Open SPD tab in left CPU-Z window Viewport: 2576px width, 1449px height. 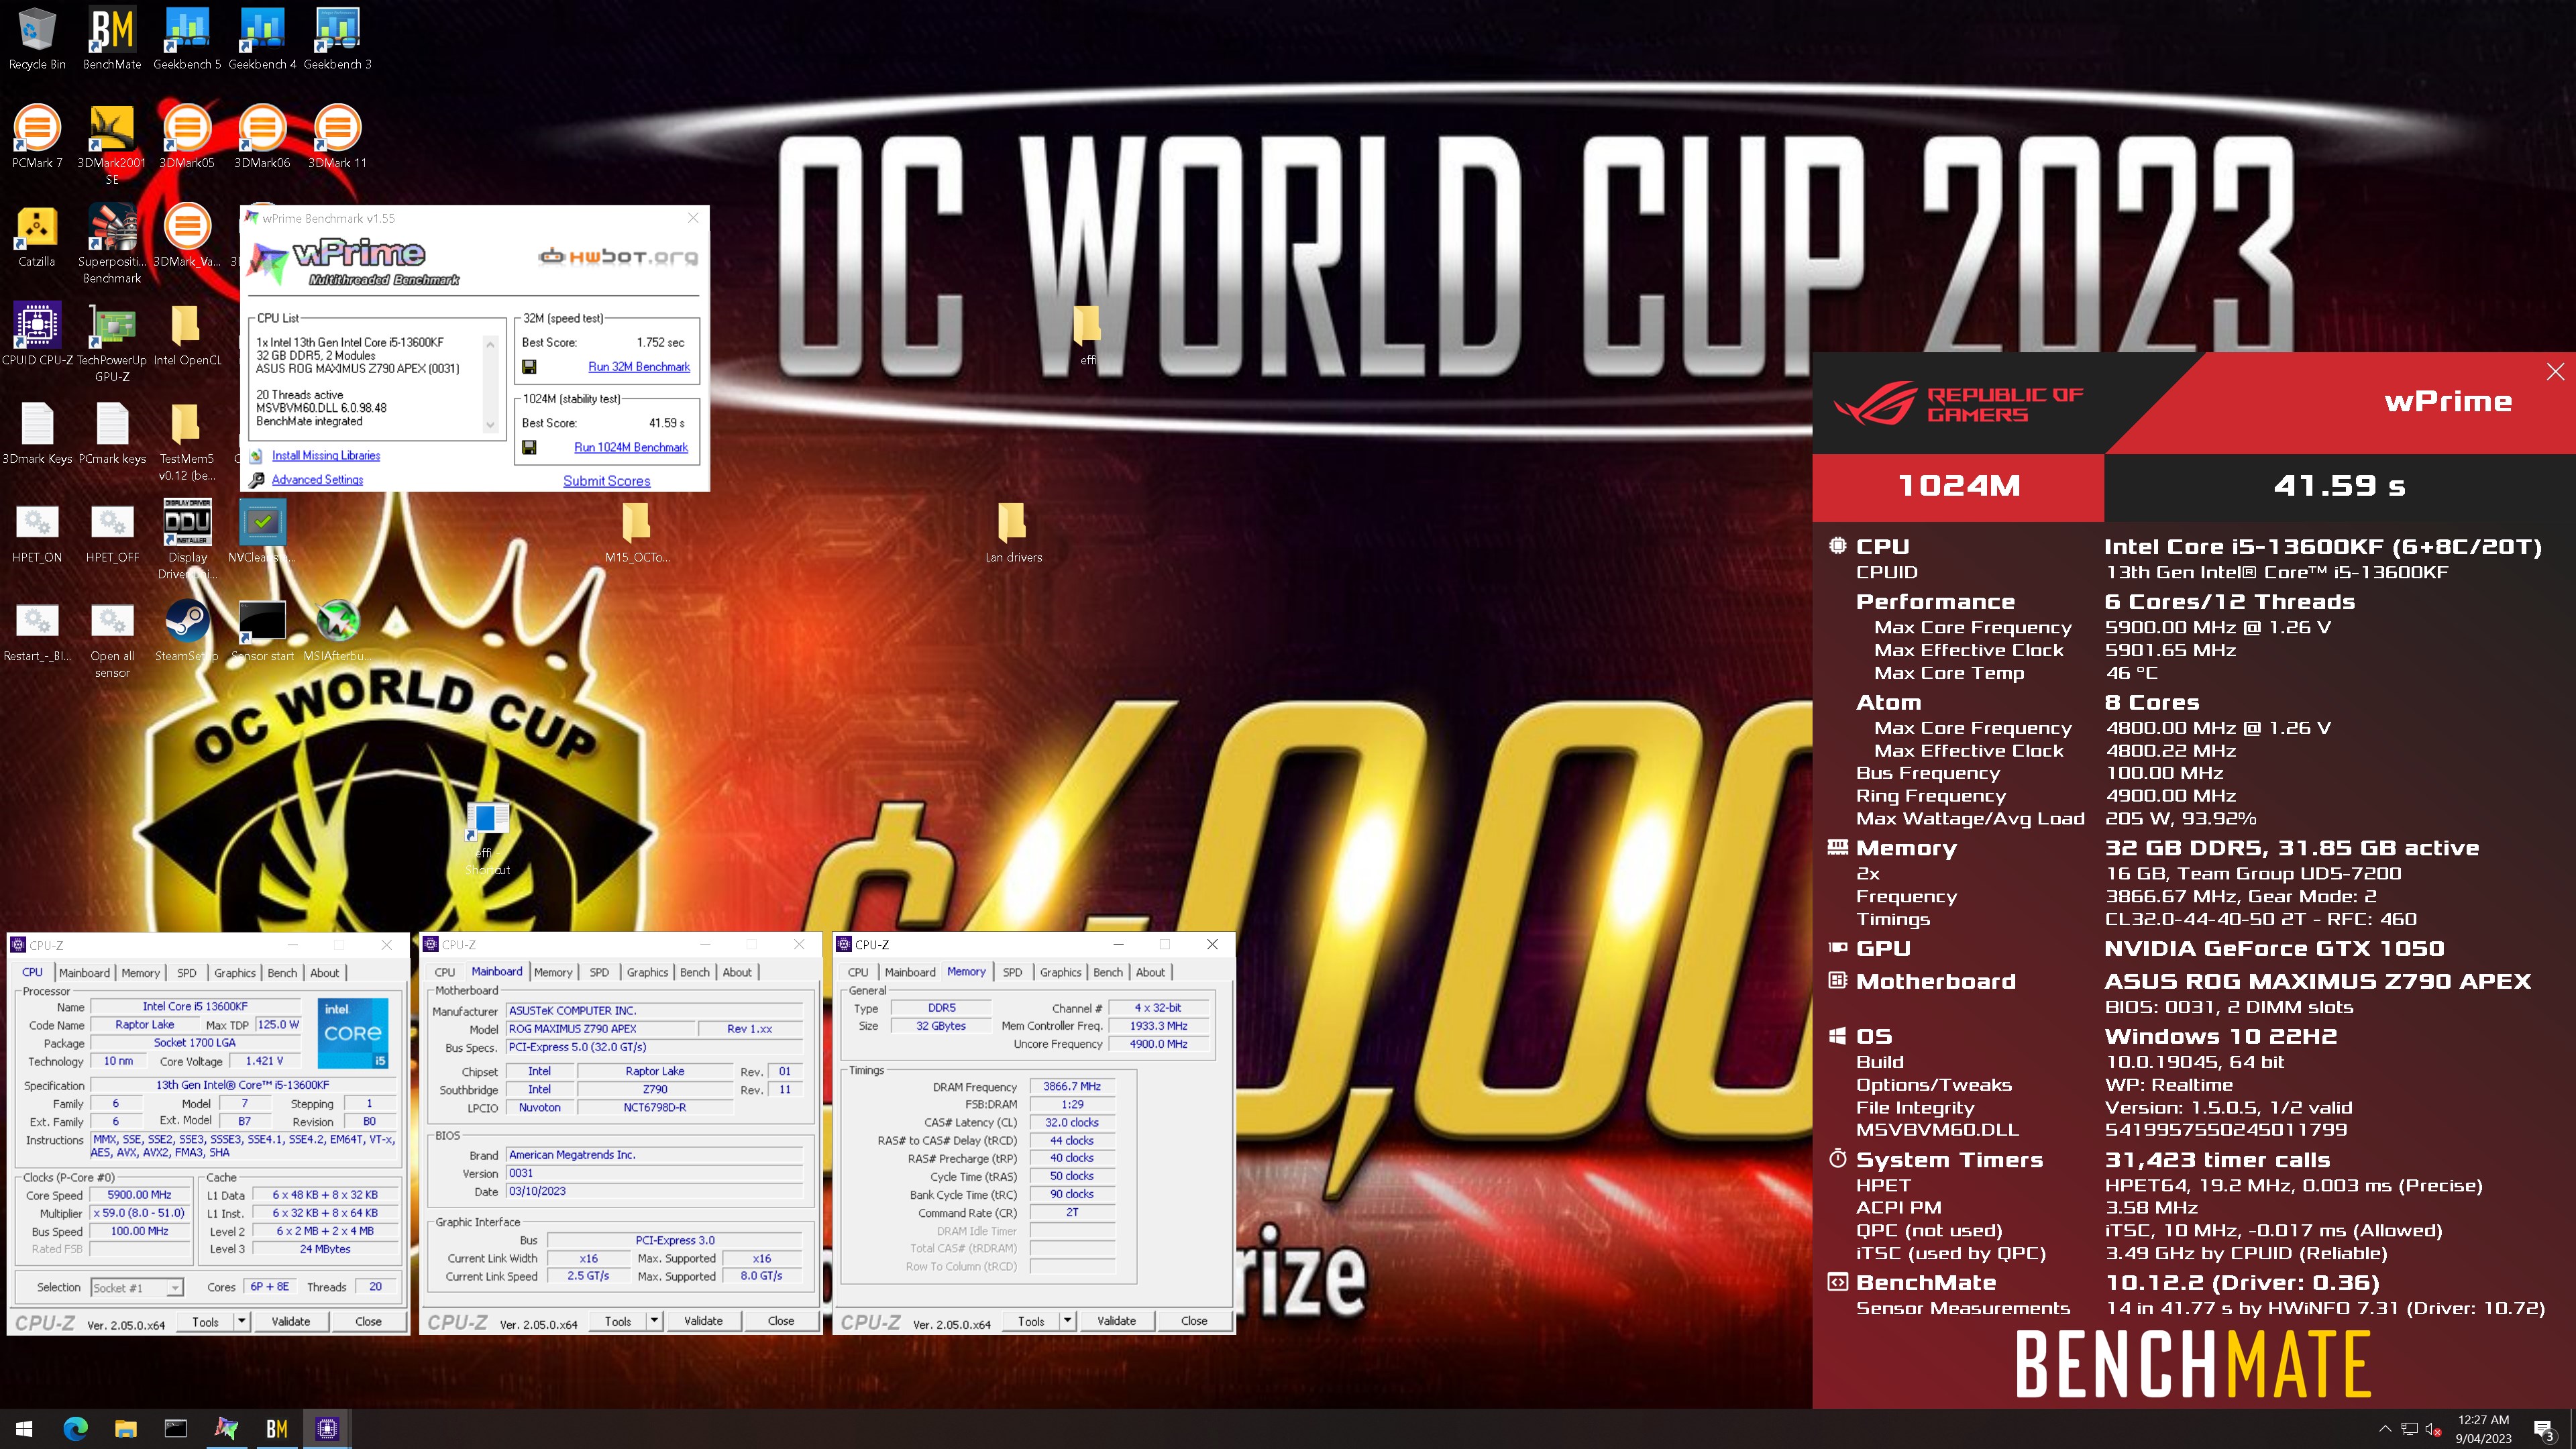pyautogui.click(x=187, y=973)
